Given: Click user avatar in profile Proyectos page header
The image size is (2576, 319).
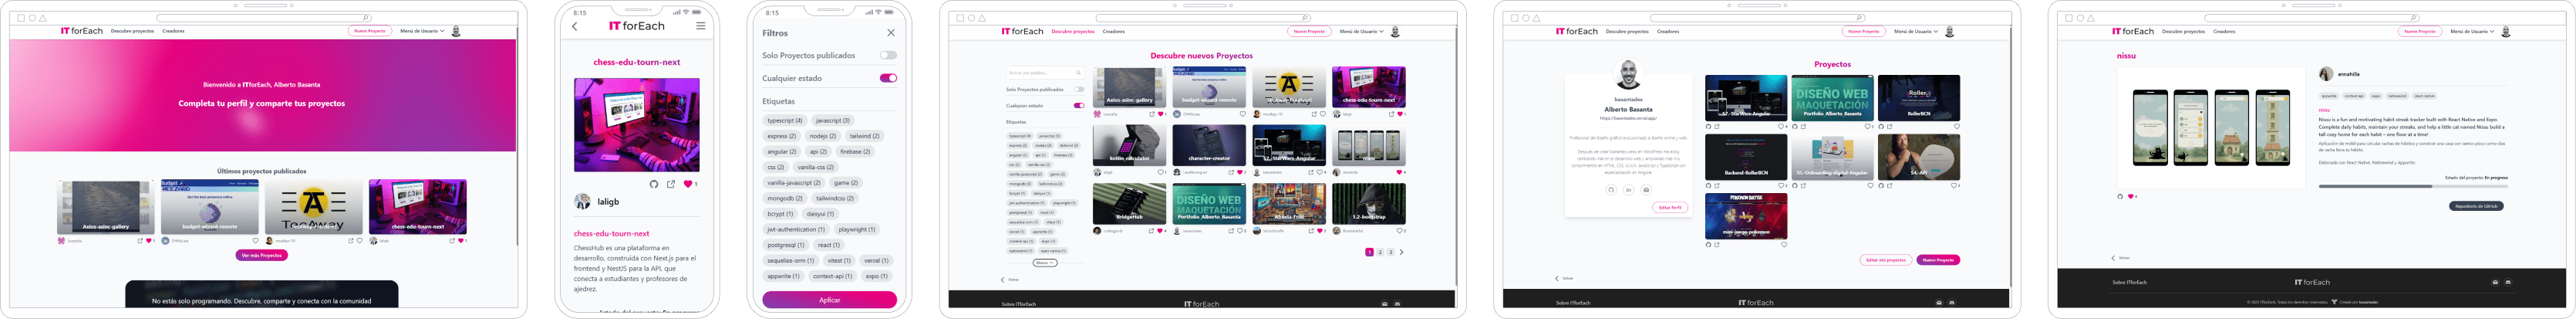Looking at the screenshot, I should 1949,31.
